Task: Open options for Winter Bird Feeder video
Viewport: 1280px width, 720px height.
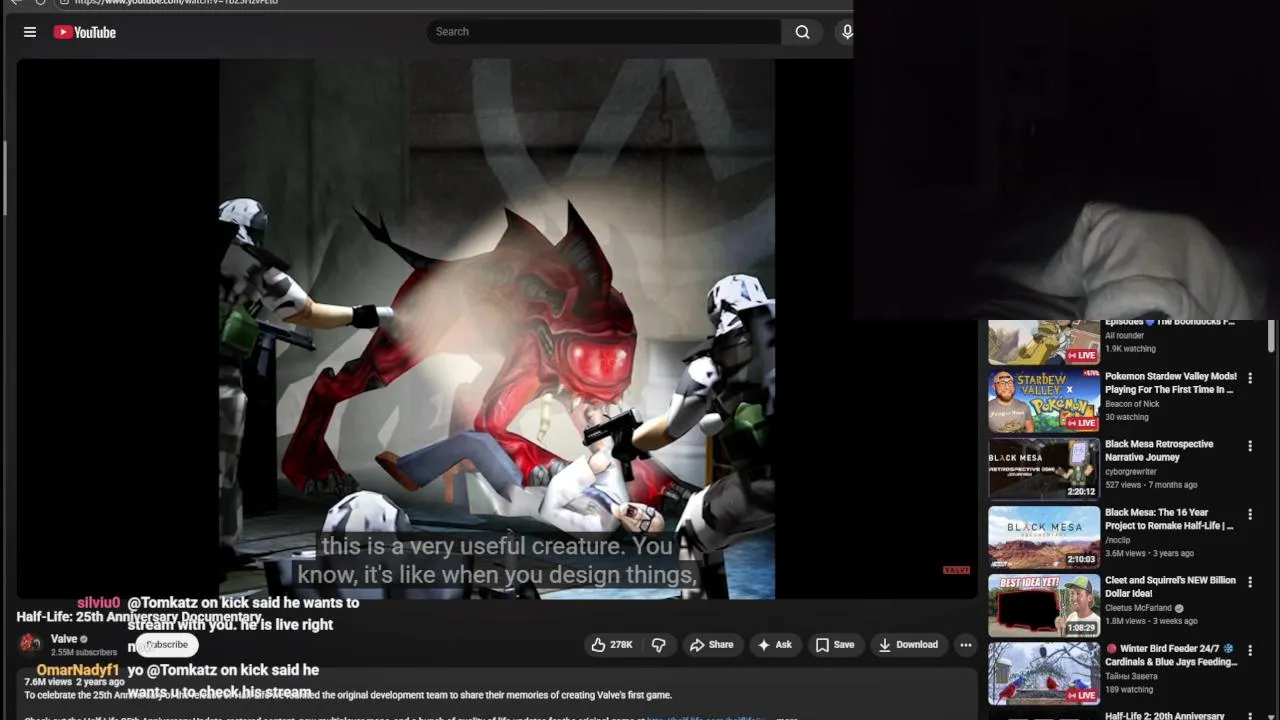Action: coord(1249,650)
